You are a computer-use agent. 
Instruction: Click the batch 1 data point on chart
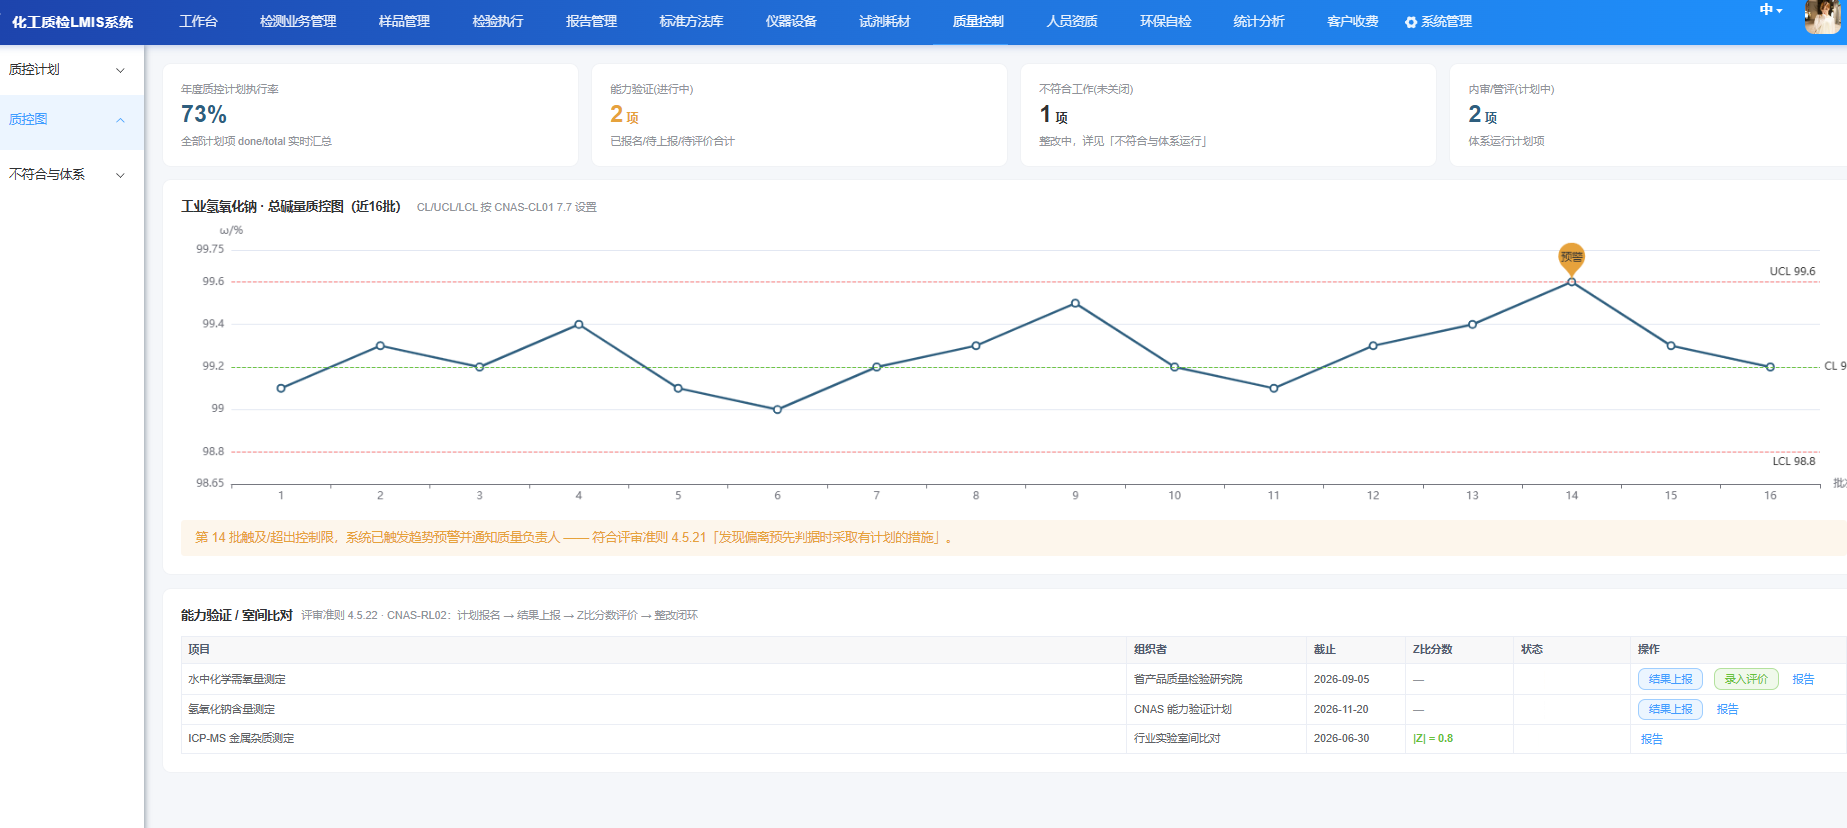coord(281,388)
